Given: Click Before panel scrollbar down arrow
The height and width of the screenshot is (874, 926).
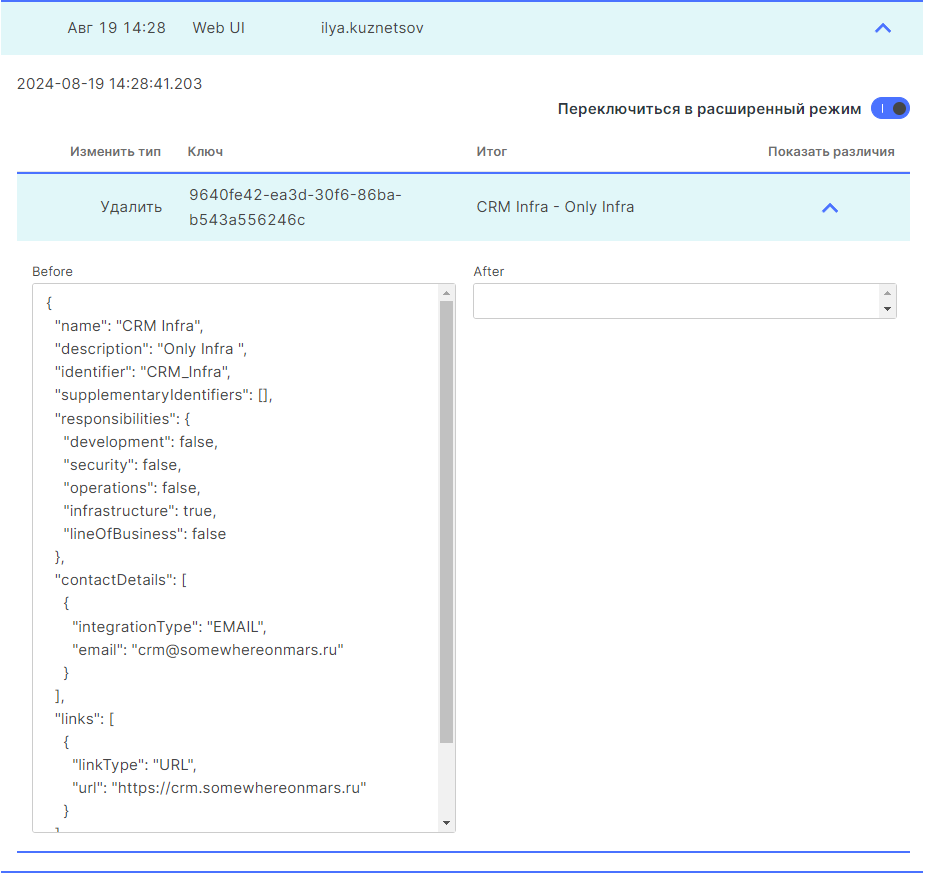Looking at the screenshot, I should tap(446, 822).
